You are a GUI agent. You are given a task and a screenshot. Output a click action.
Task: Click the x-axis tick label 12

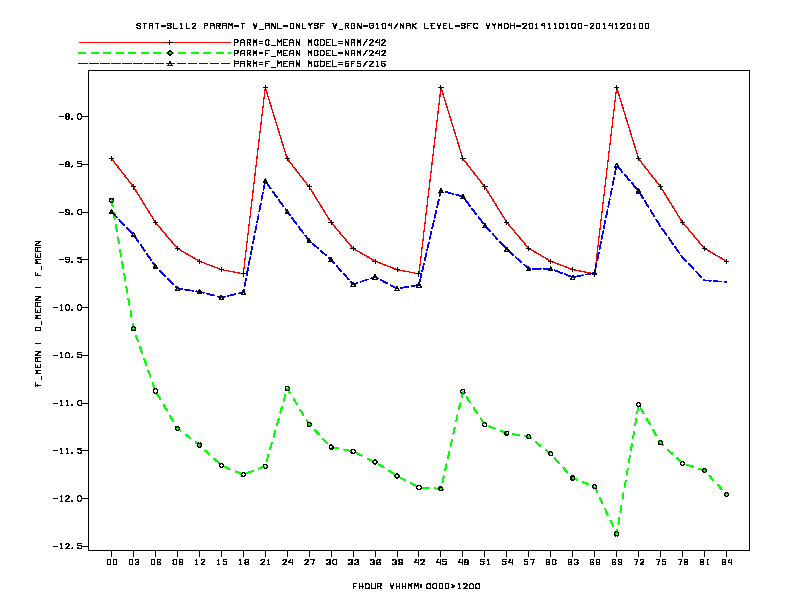click(200, 562)
